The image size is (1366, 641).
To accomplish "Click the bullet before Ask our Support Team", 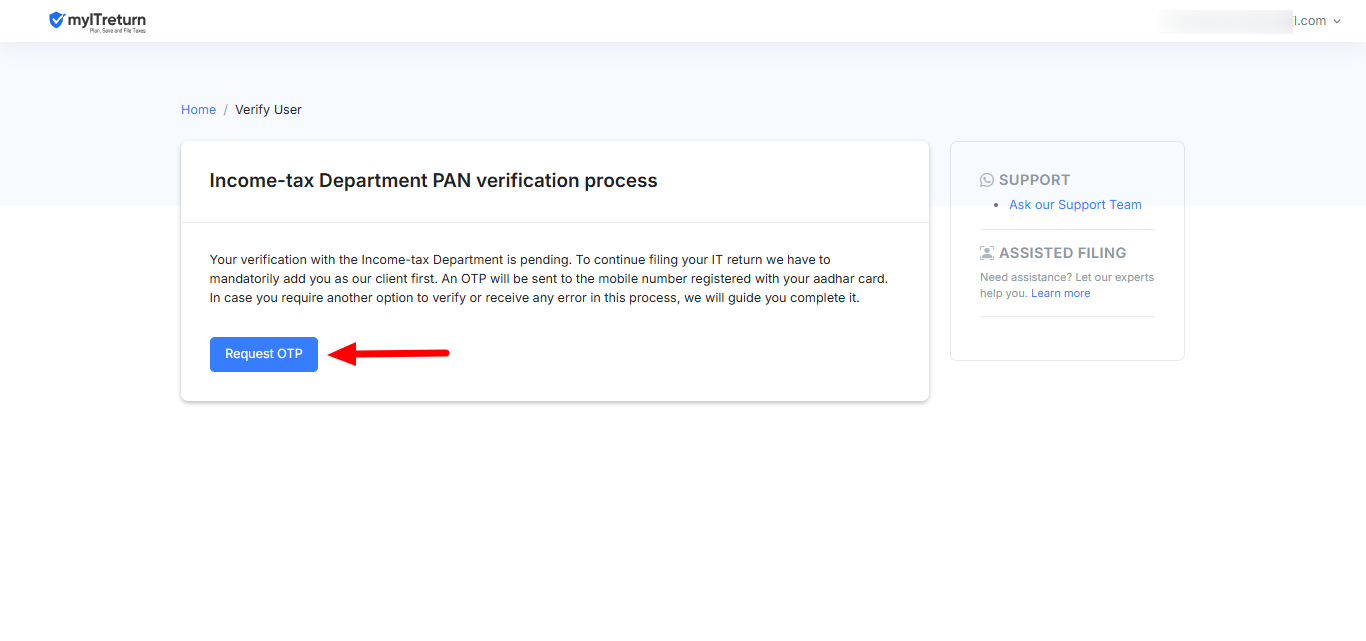I will coord(996,205).
